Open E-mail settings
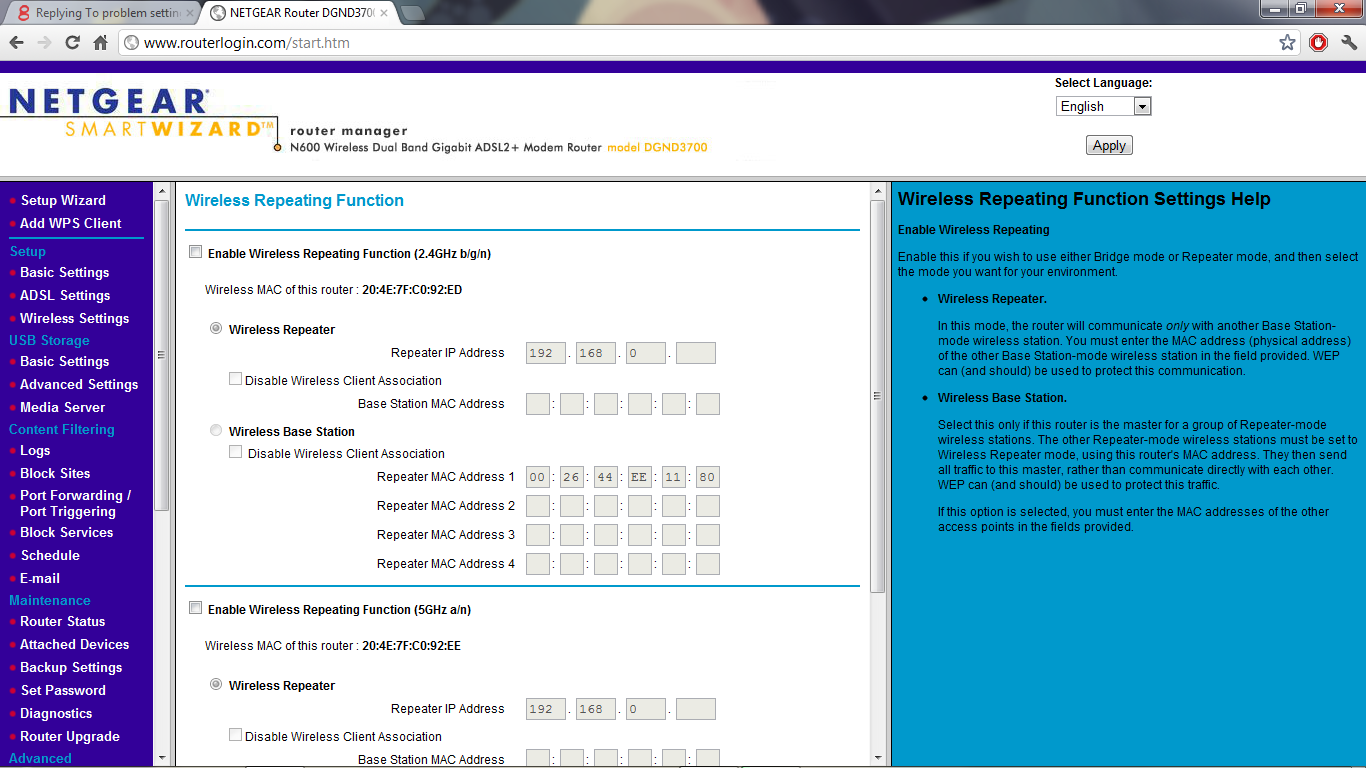1366x768 pixels. (40, 578)
